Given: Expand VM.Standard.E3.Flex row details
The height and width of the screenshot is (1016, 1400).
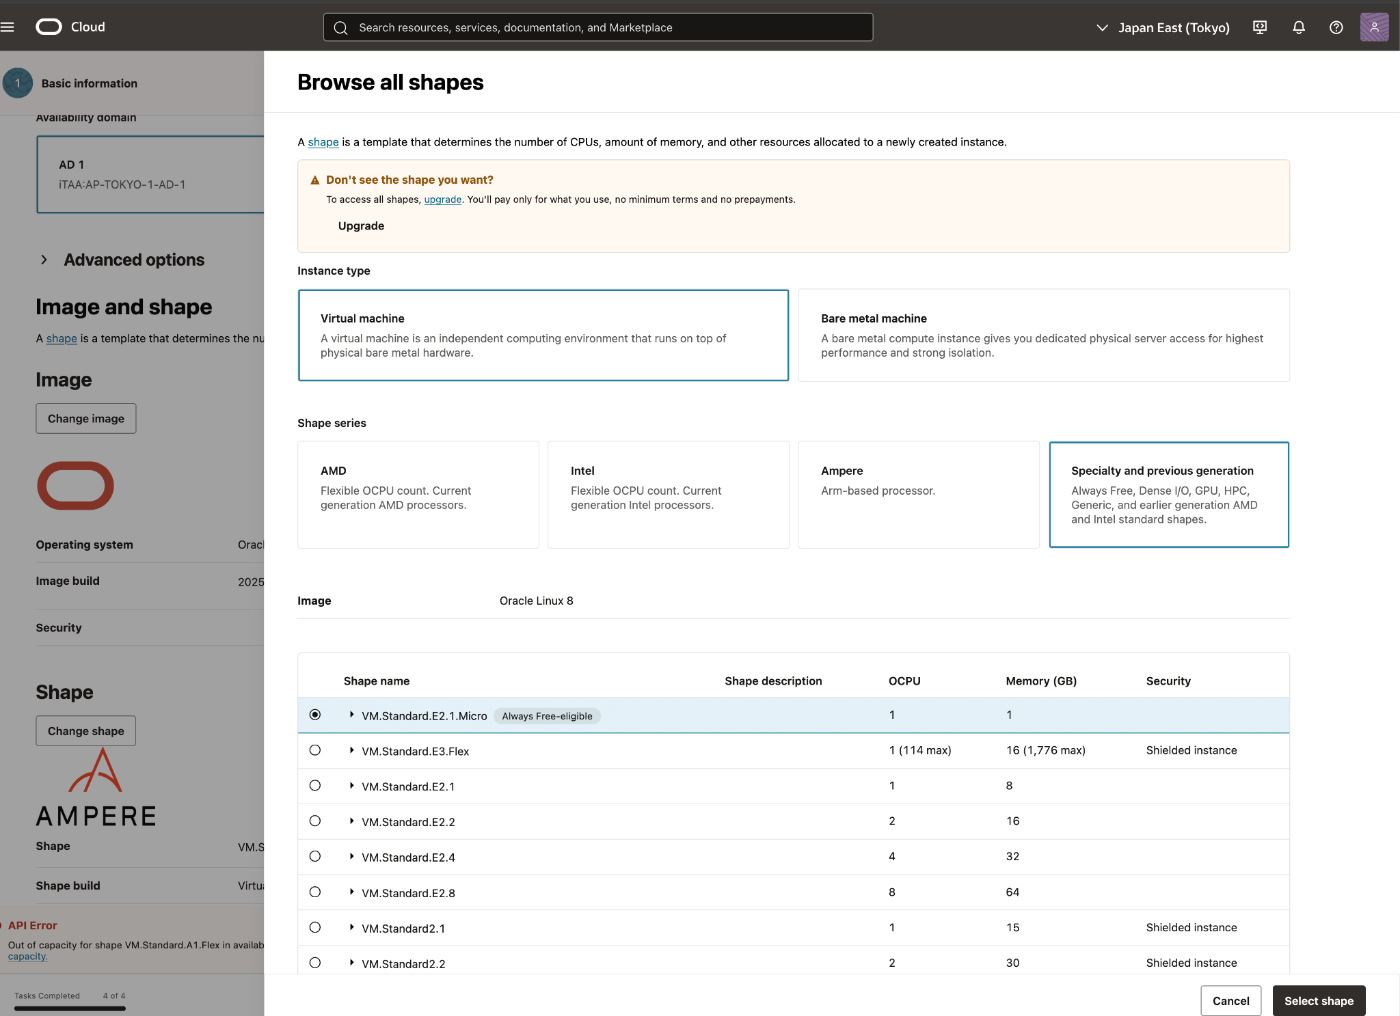Looking at the screenshot, I should point(352,750).
